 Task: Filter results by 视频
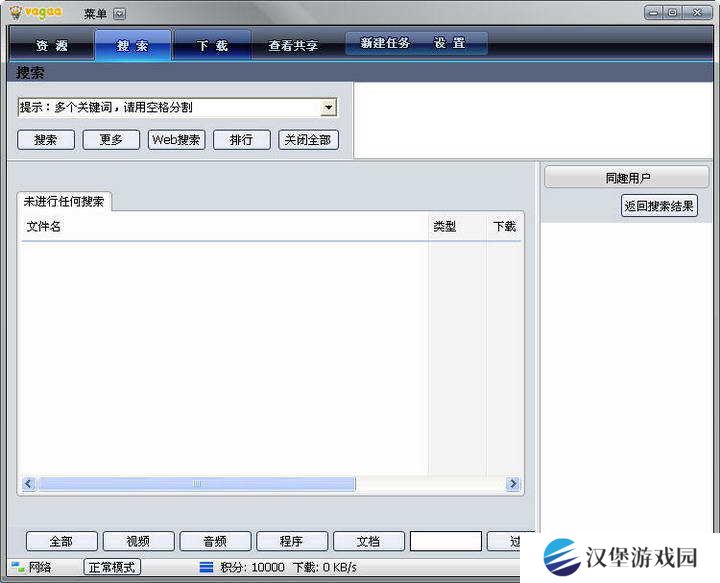click(138, 541)
